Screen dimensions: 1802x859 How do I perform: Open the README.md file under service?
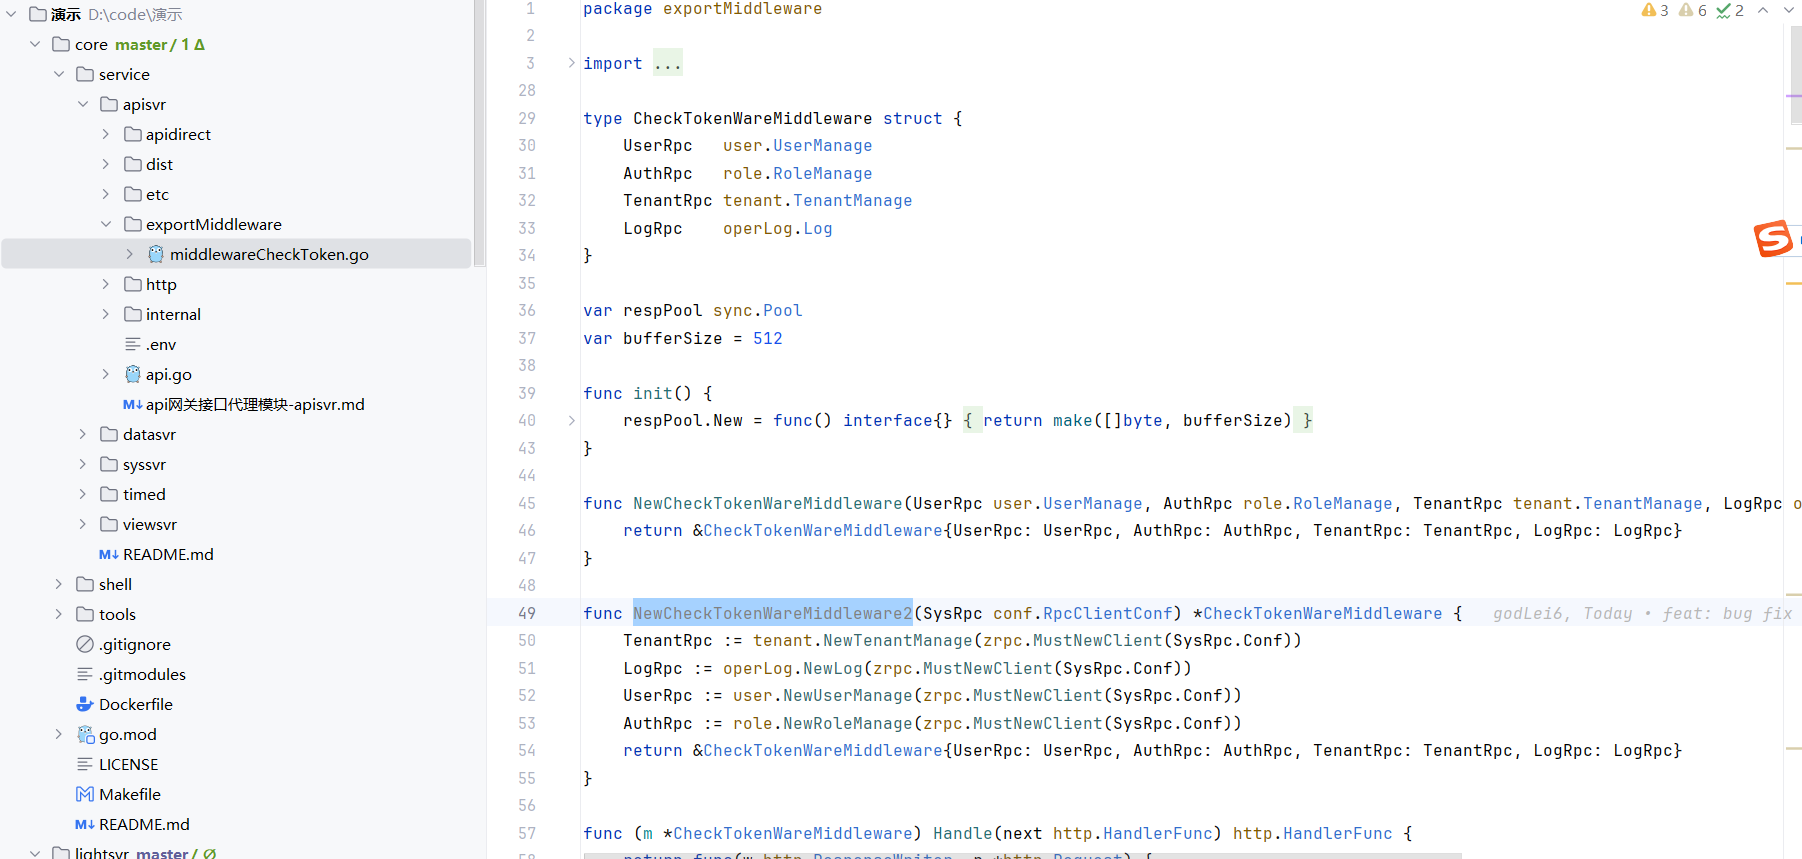[167, 554]
